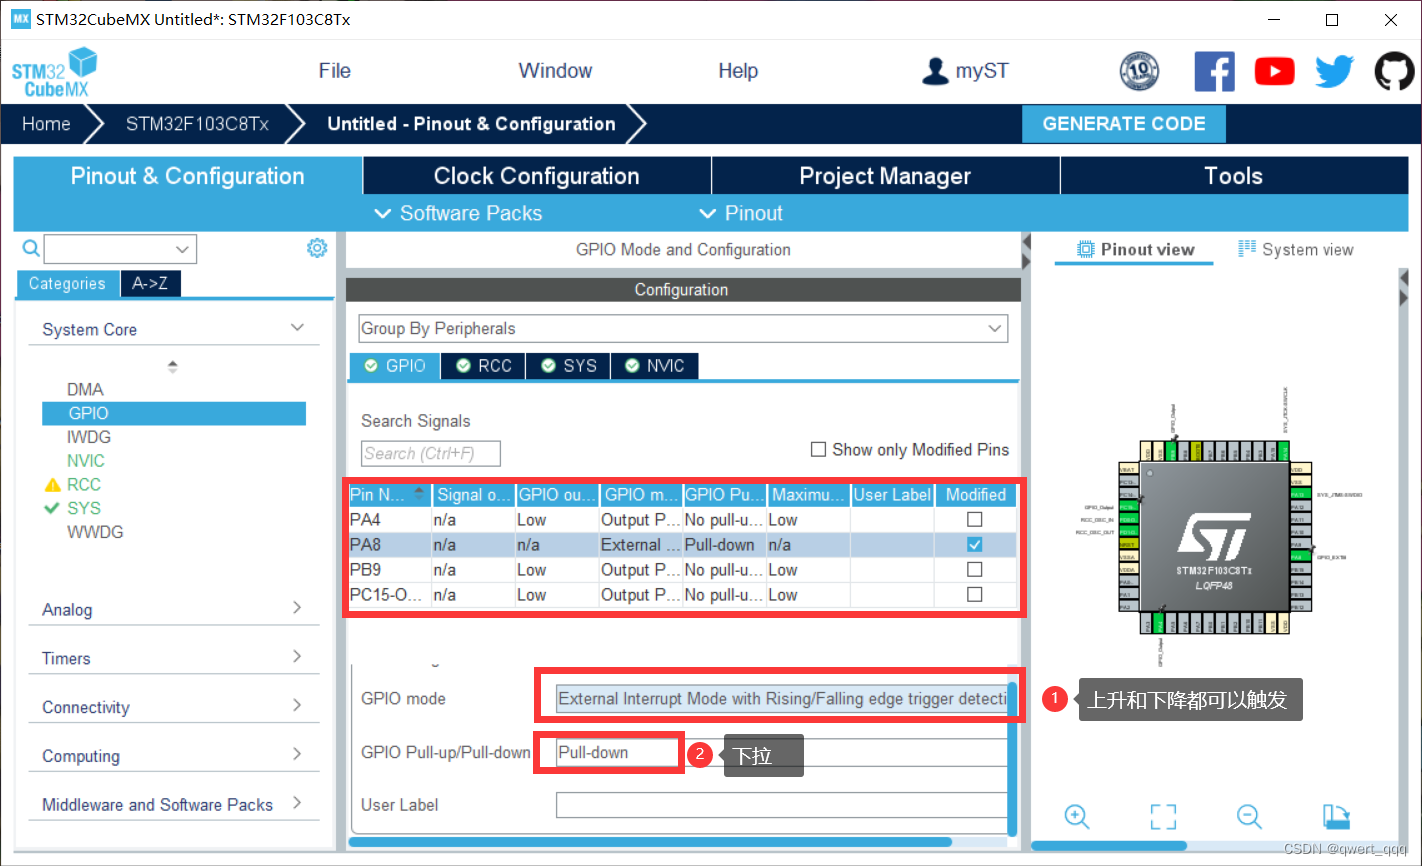Screen dimensions: 1422x866
Task: Open the Help menu
Action: click(x=738, y=71)
